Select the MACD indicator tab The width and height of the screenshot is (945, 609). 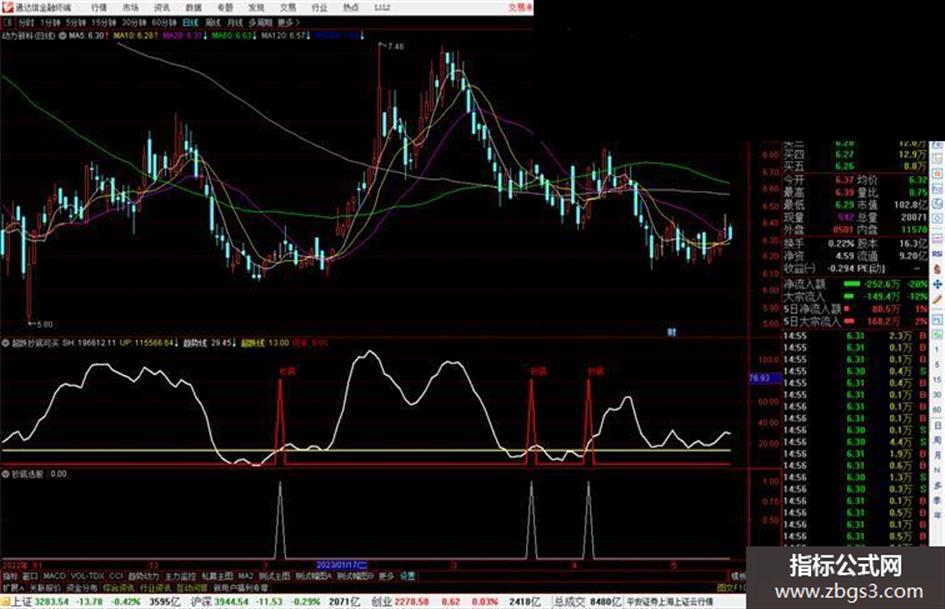point(54,576)
